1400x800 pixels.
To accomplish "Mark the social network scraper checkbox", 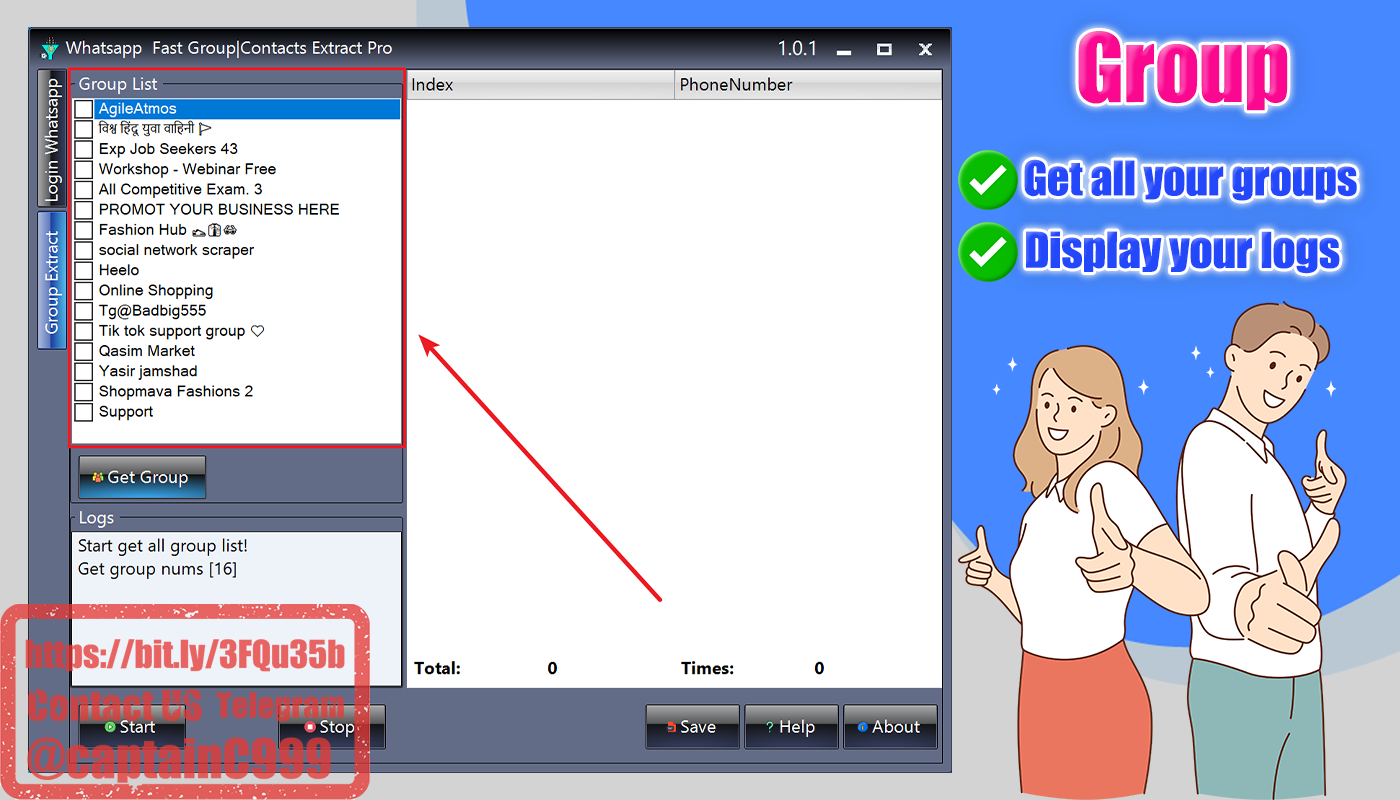I will (84, 250).
